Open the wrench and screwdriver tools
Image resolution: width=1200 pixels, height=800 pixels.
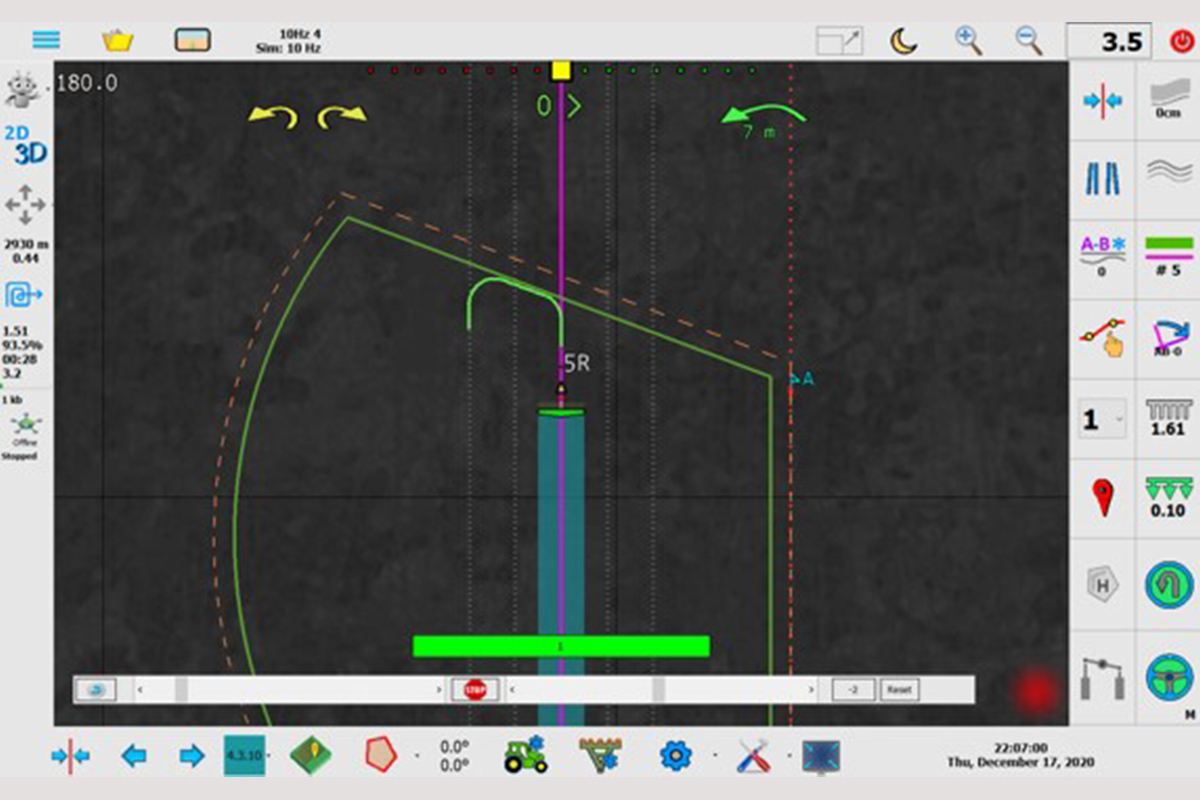pyautogui.click(x=753, y=756)
